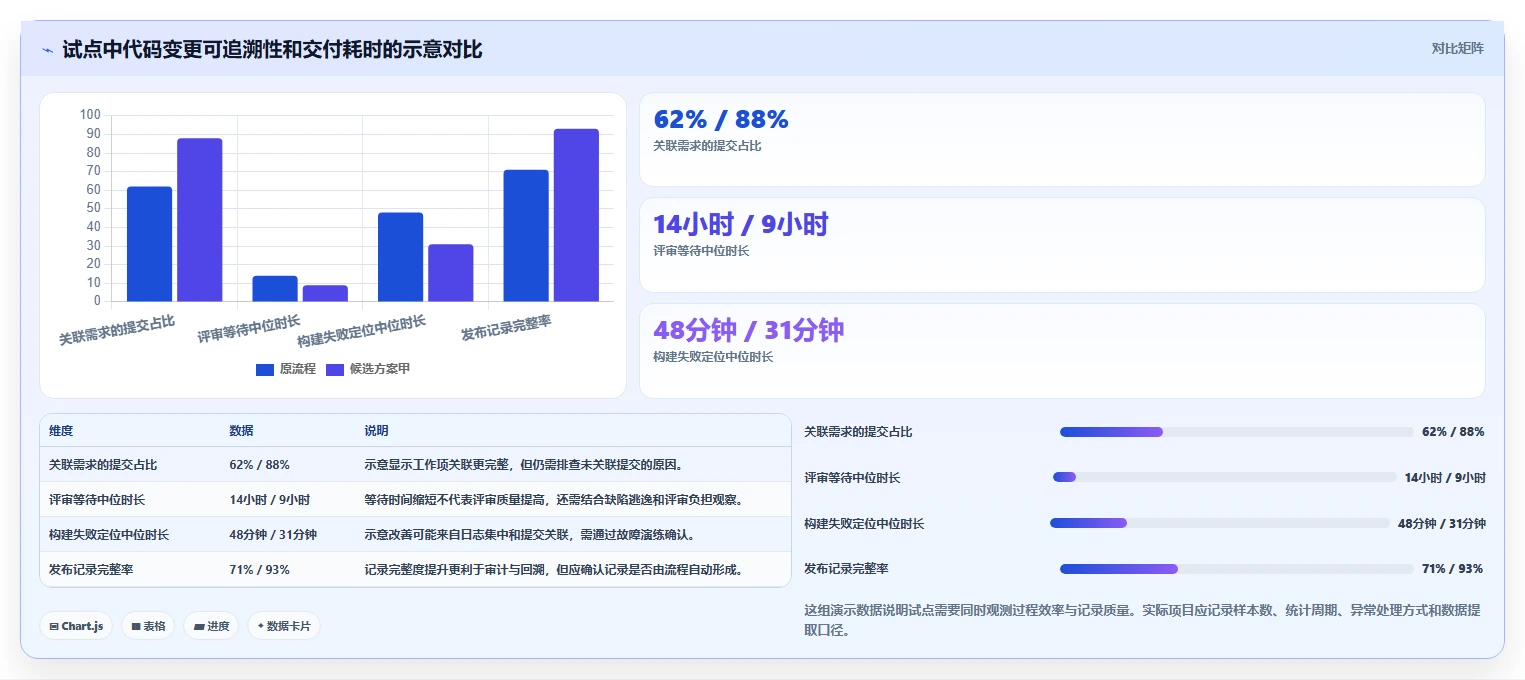
Task: Click the 构建失败定位中位时长 progress bar
Action: (1219, 523)
